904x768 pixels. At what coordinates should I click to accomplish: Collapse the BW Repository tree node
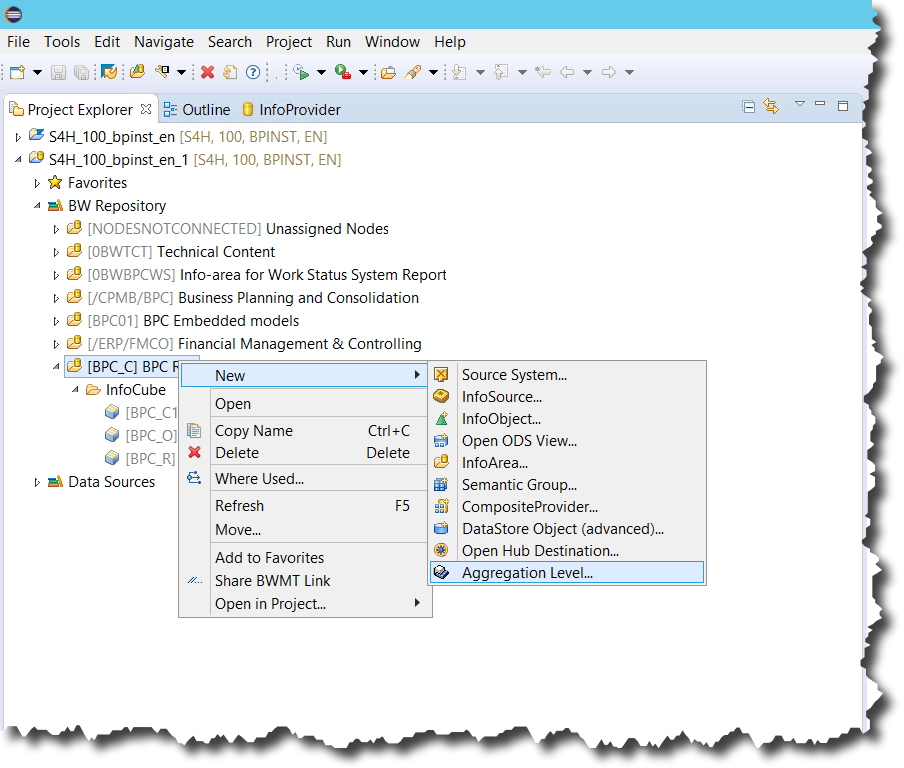[x=38, y=206]
